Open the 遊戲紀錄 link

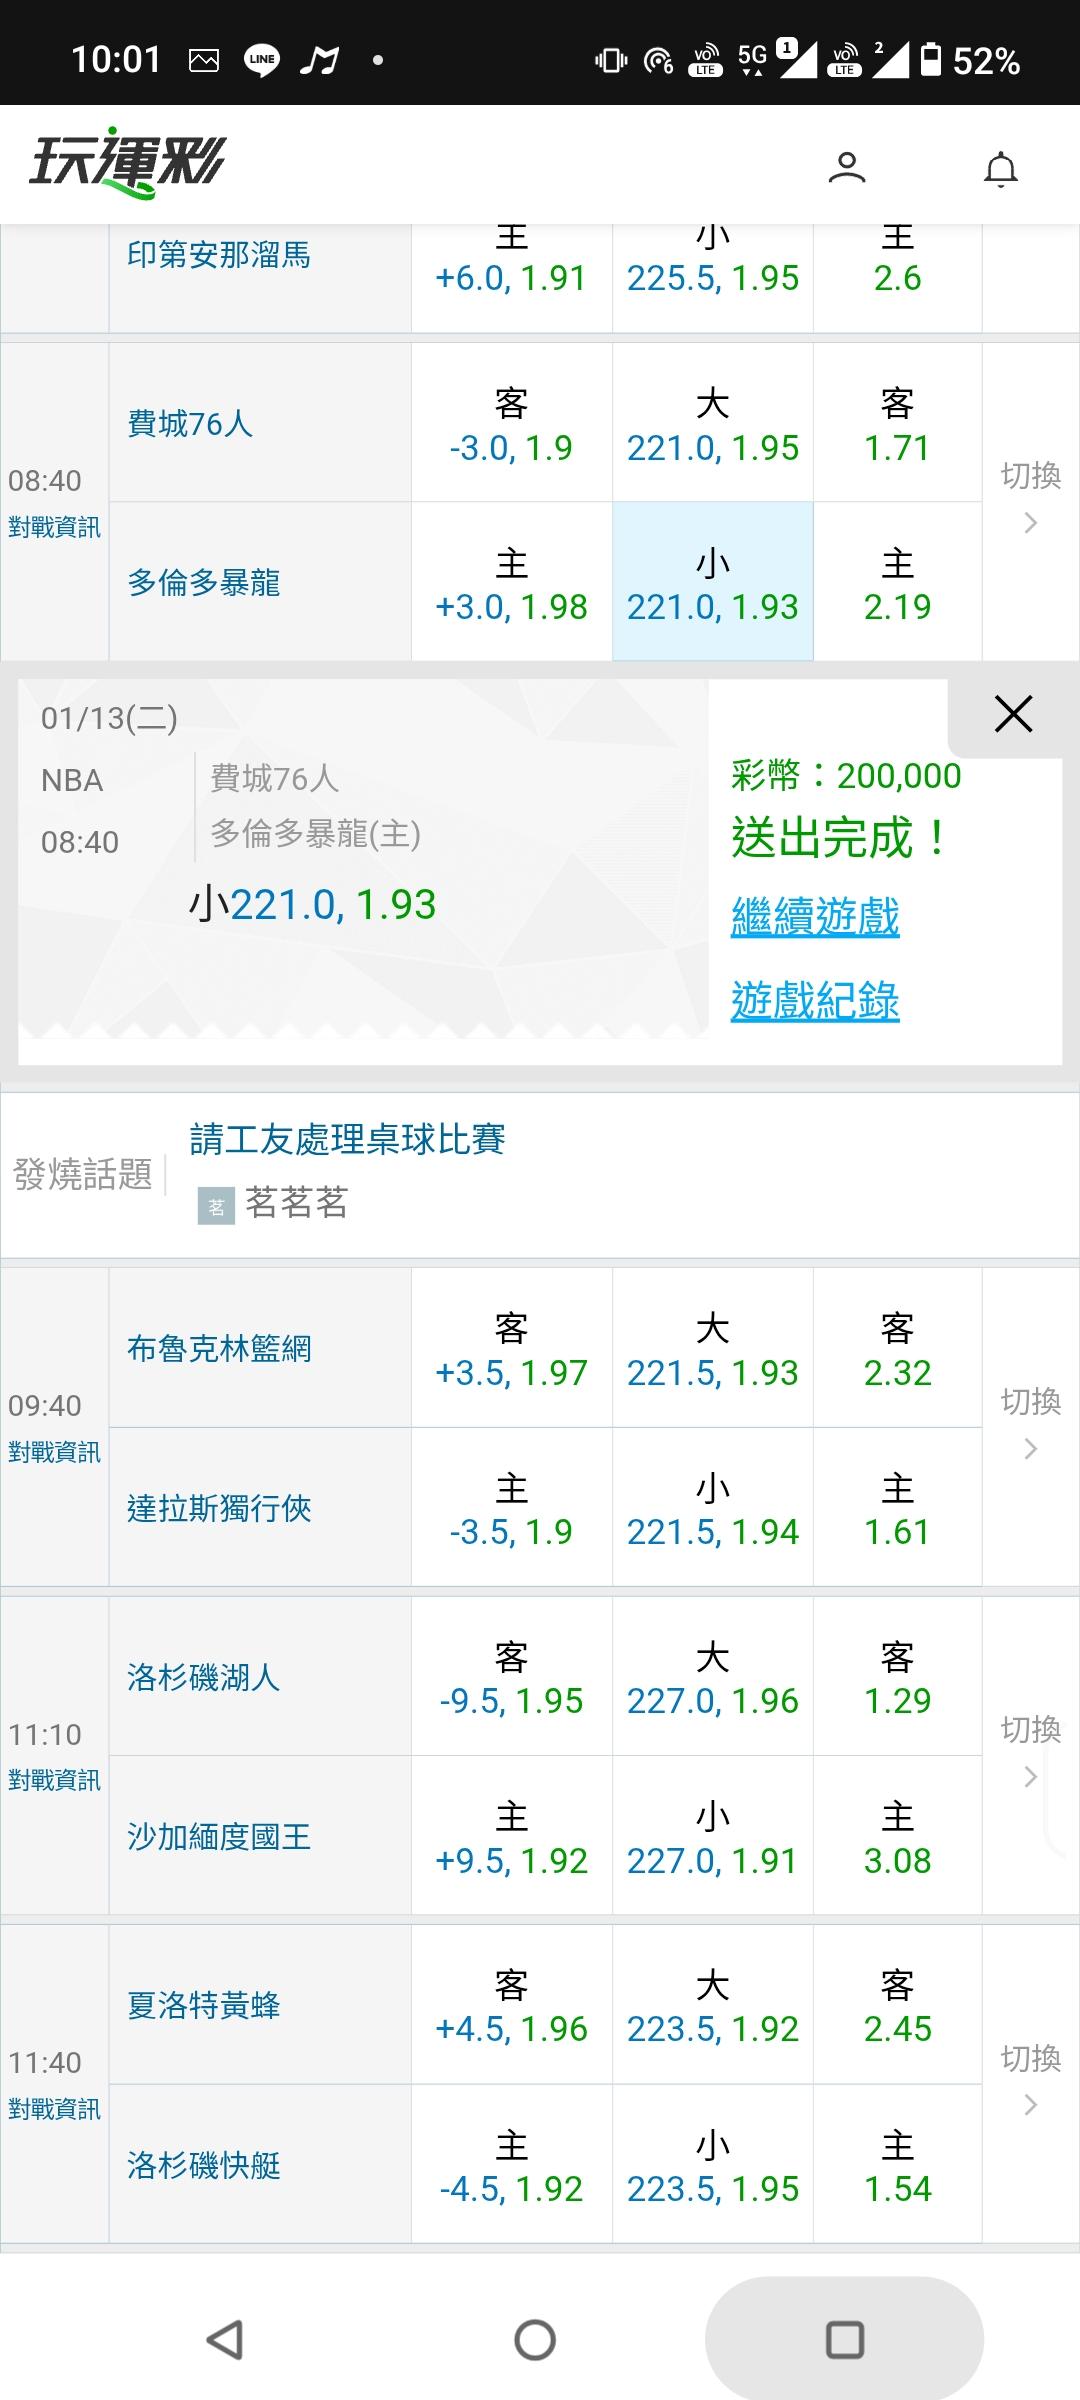(x=815, y=1001)
